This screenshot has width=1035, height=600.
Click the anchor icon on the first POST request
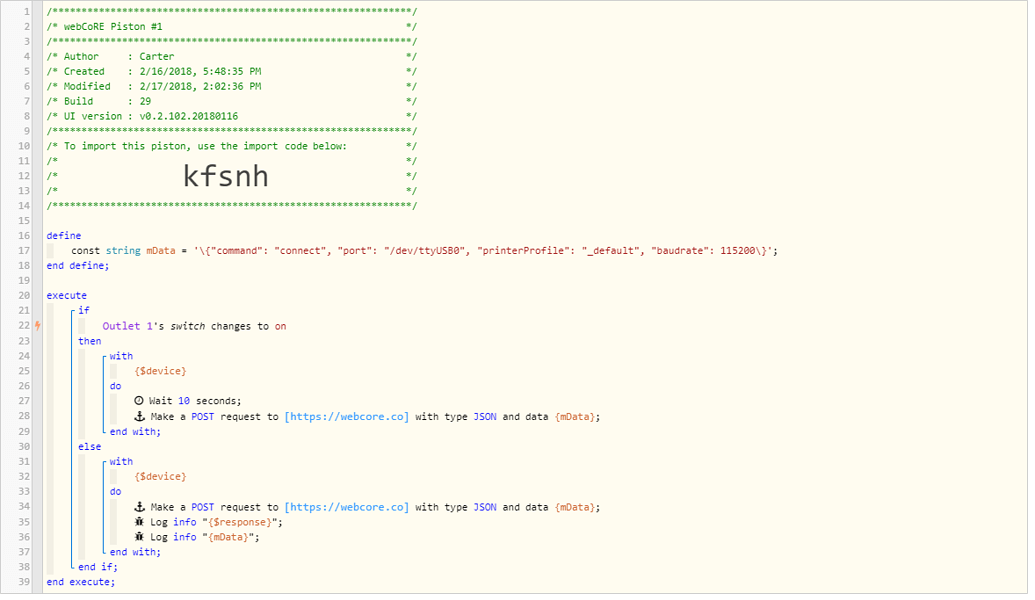coord(140,415)
